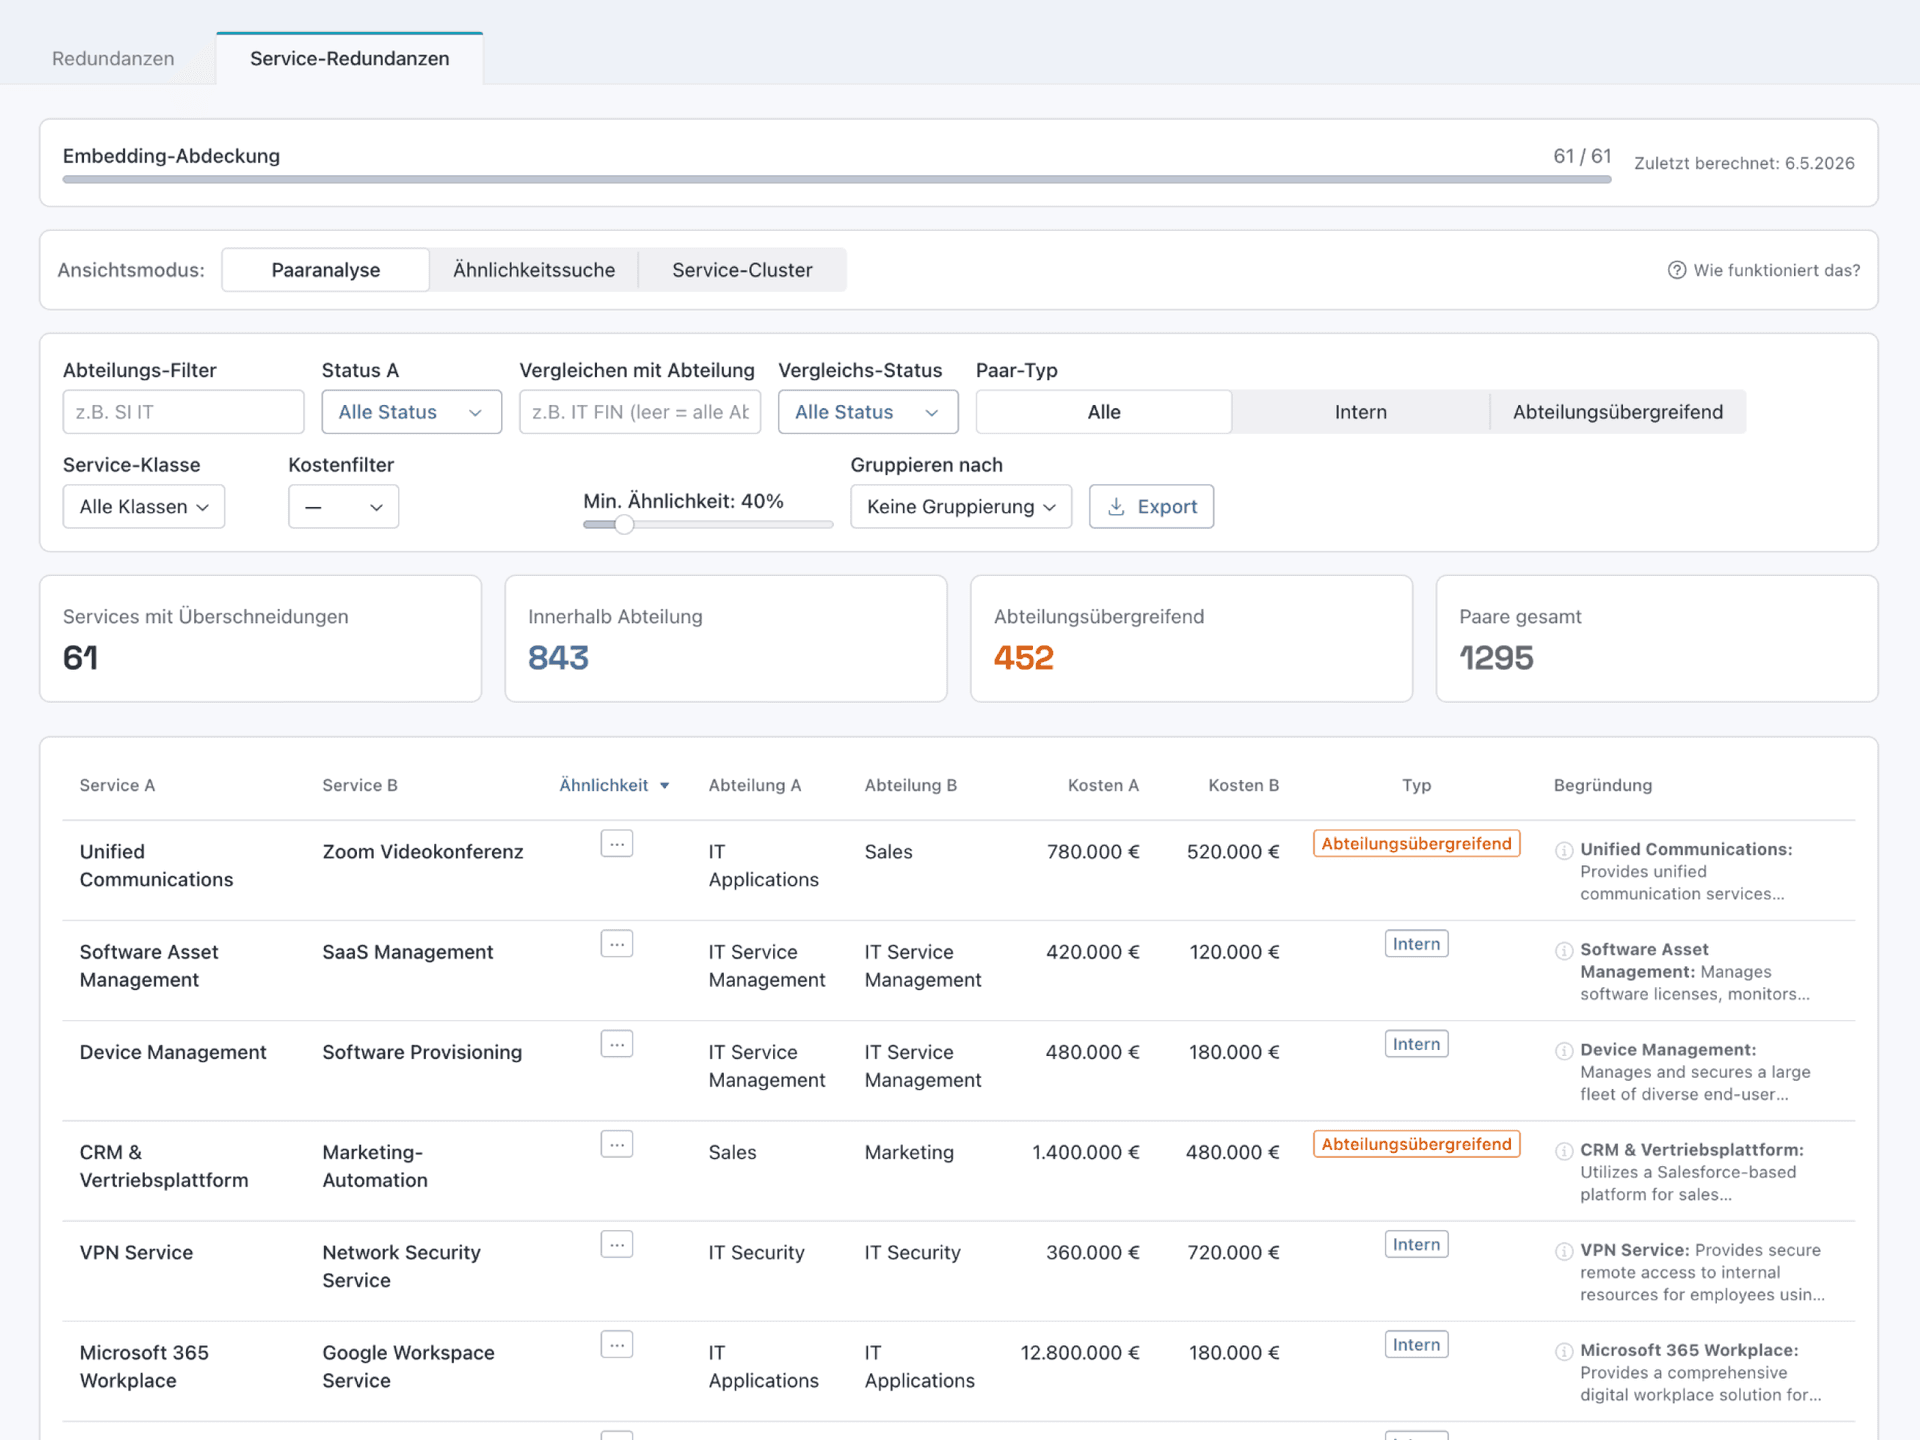1920x1440 pixels.
Task: Click the Embedding-Abdeckung progress bar
Action: (x=836, y=180)
